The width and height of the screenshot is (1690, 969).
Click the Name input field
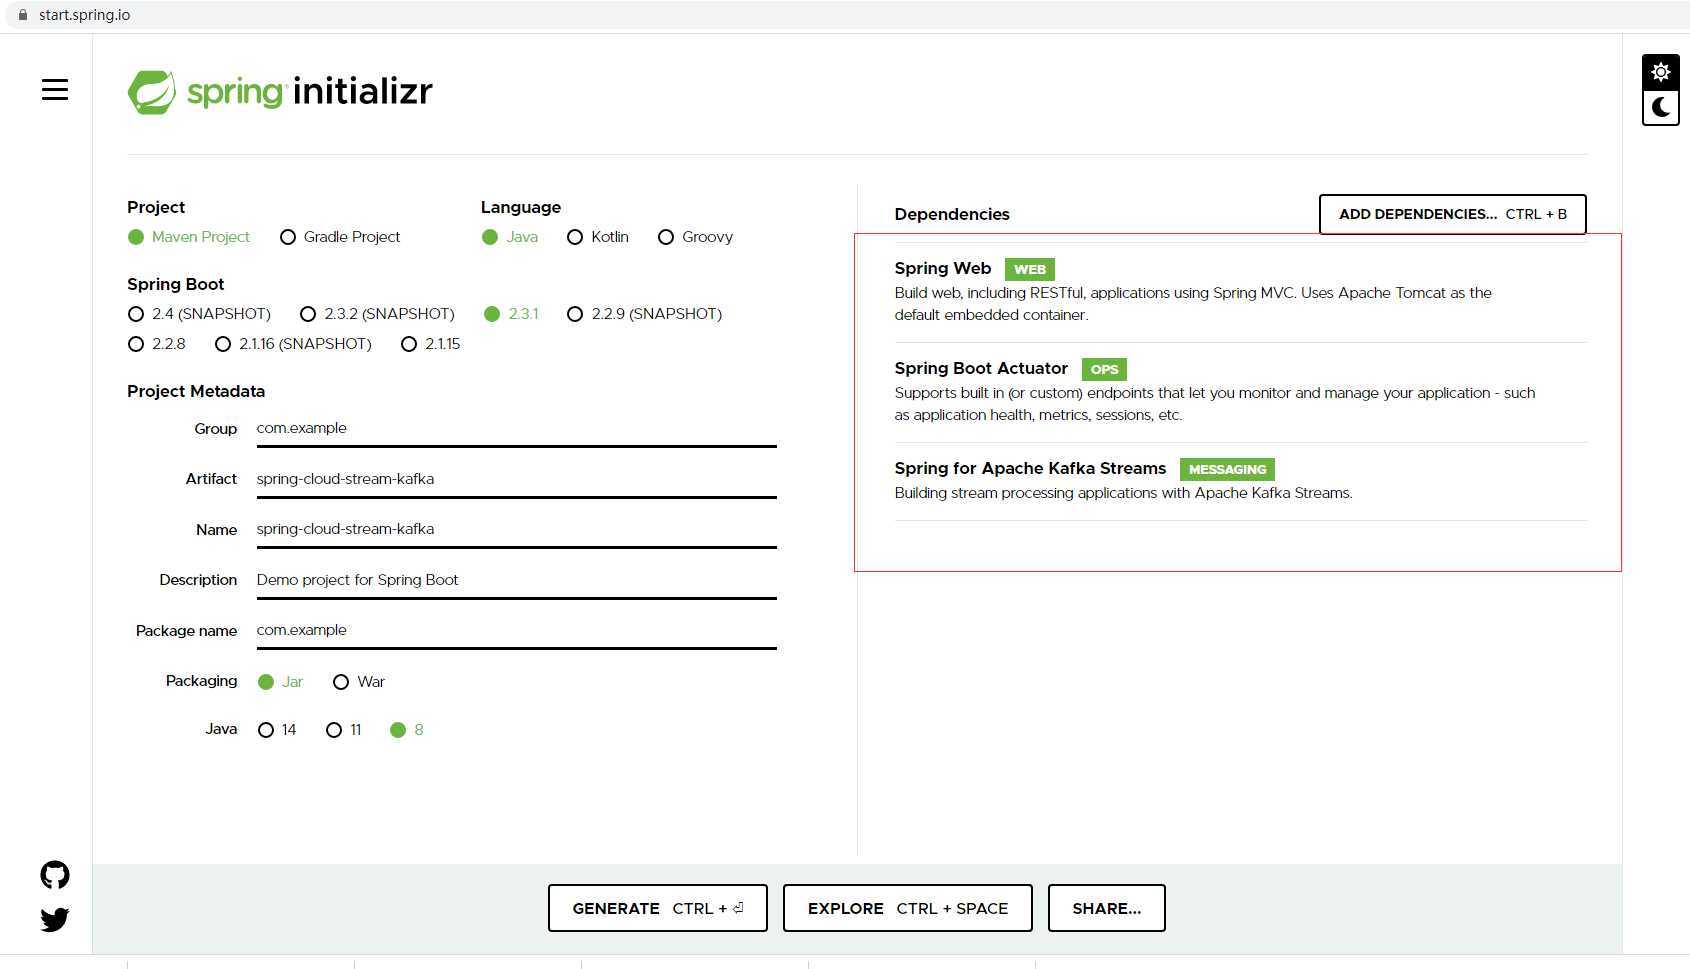(516, 530)
